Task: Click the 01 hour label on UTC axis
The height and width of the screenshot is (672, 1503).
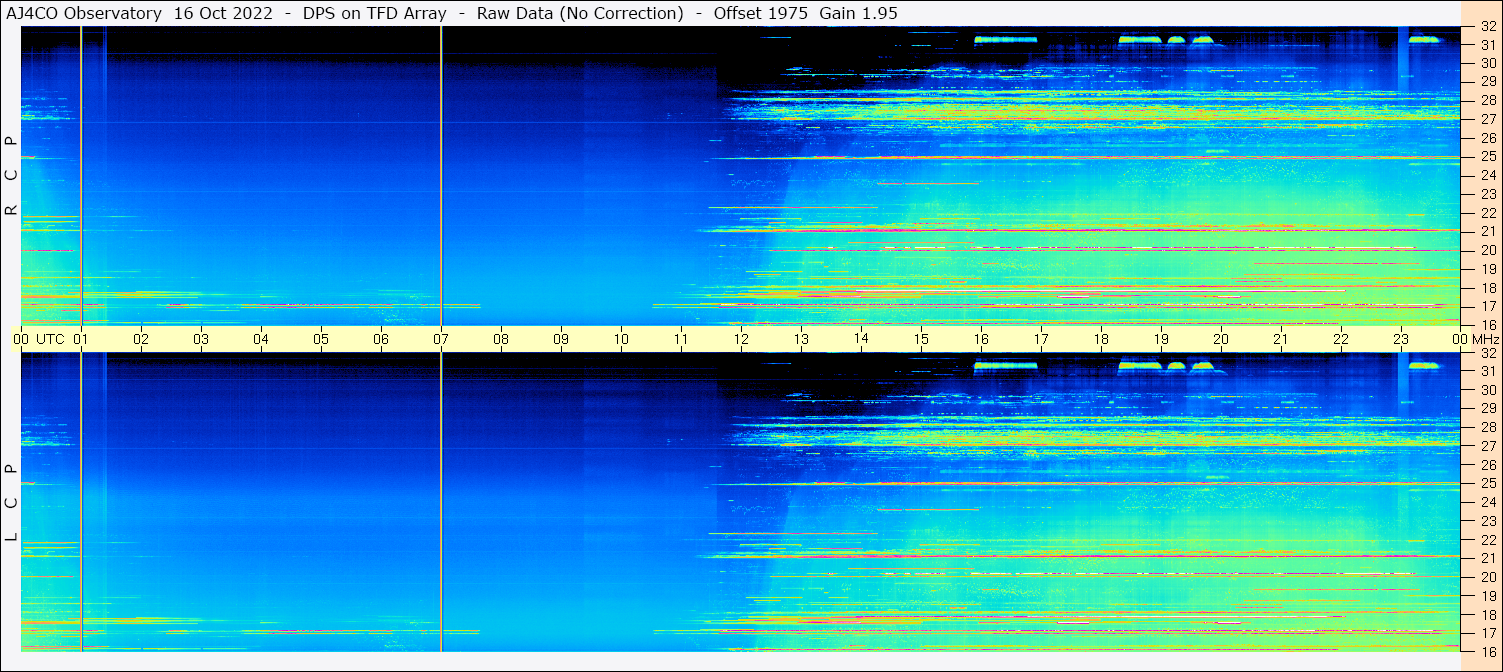Action: pos(82,339)
